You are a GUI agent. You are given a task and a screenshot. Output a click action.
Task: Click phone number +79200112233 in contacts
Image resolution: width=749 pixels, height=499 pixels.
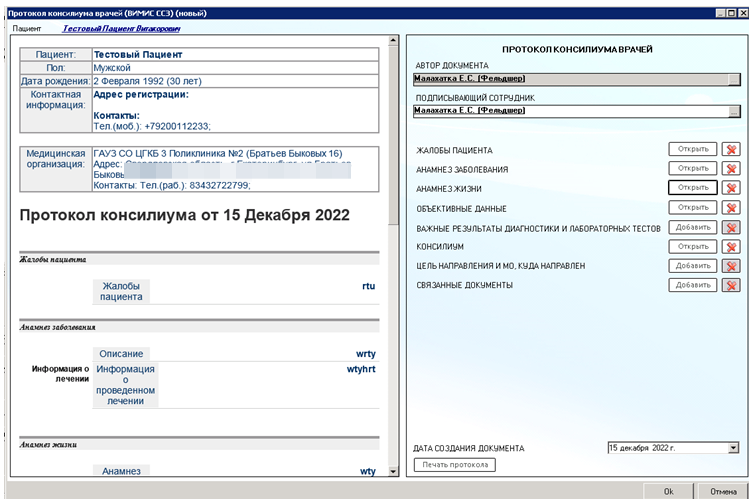pos(177,127)
